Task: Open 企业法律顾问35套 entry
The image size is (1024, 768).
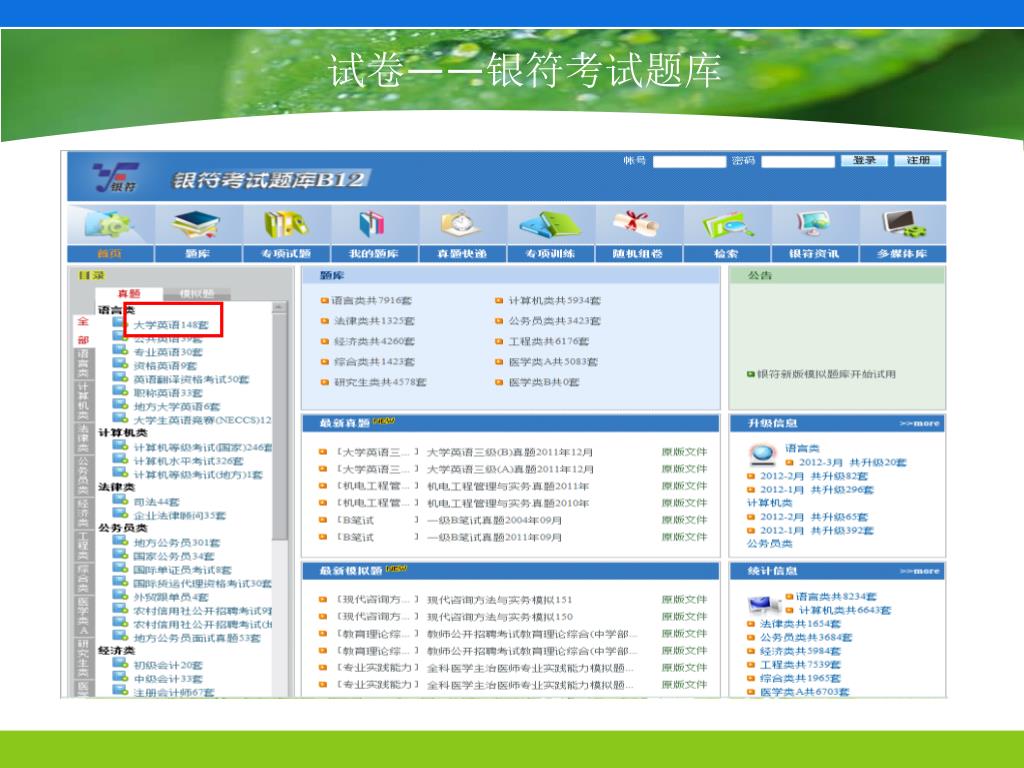Action: [x=180, y=515]
